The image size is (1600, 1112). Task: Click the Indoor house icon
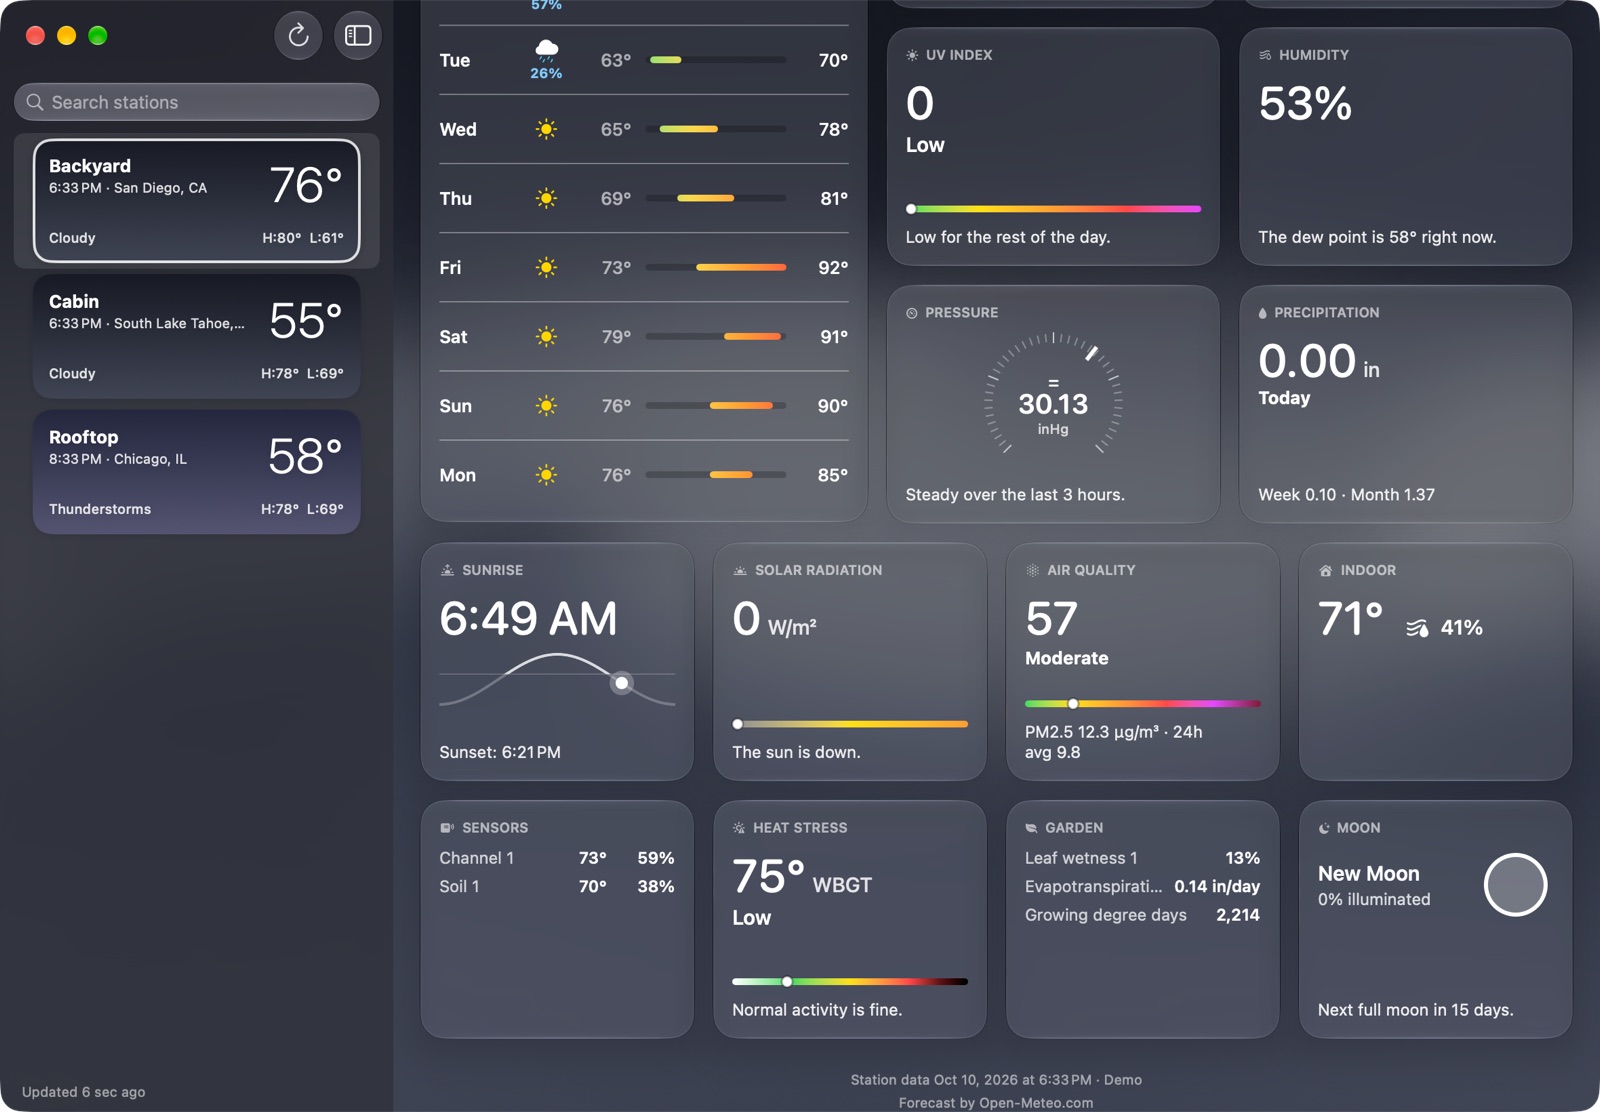click(x=1325, y=570)
